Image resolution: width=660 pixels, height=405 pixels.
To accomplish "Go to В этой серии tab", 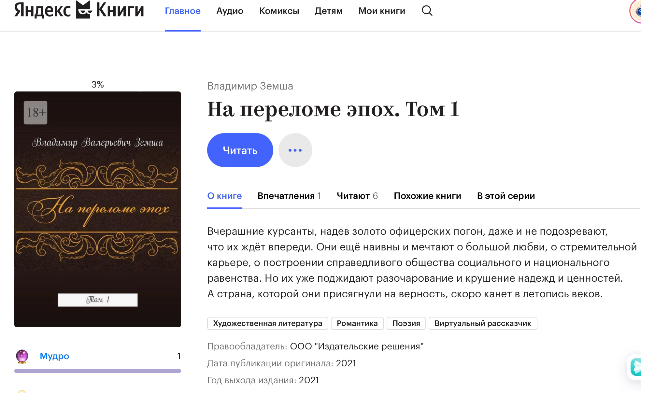I will [506, 196].
